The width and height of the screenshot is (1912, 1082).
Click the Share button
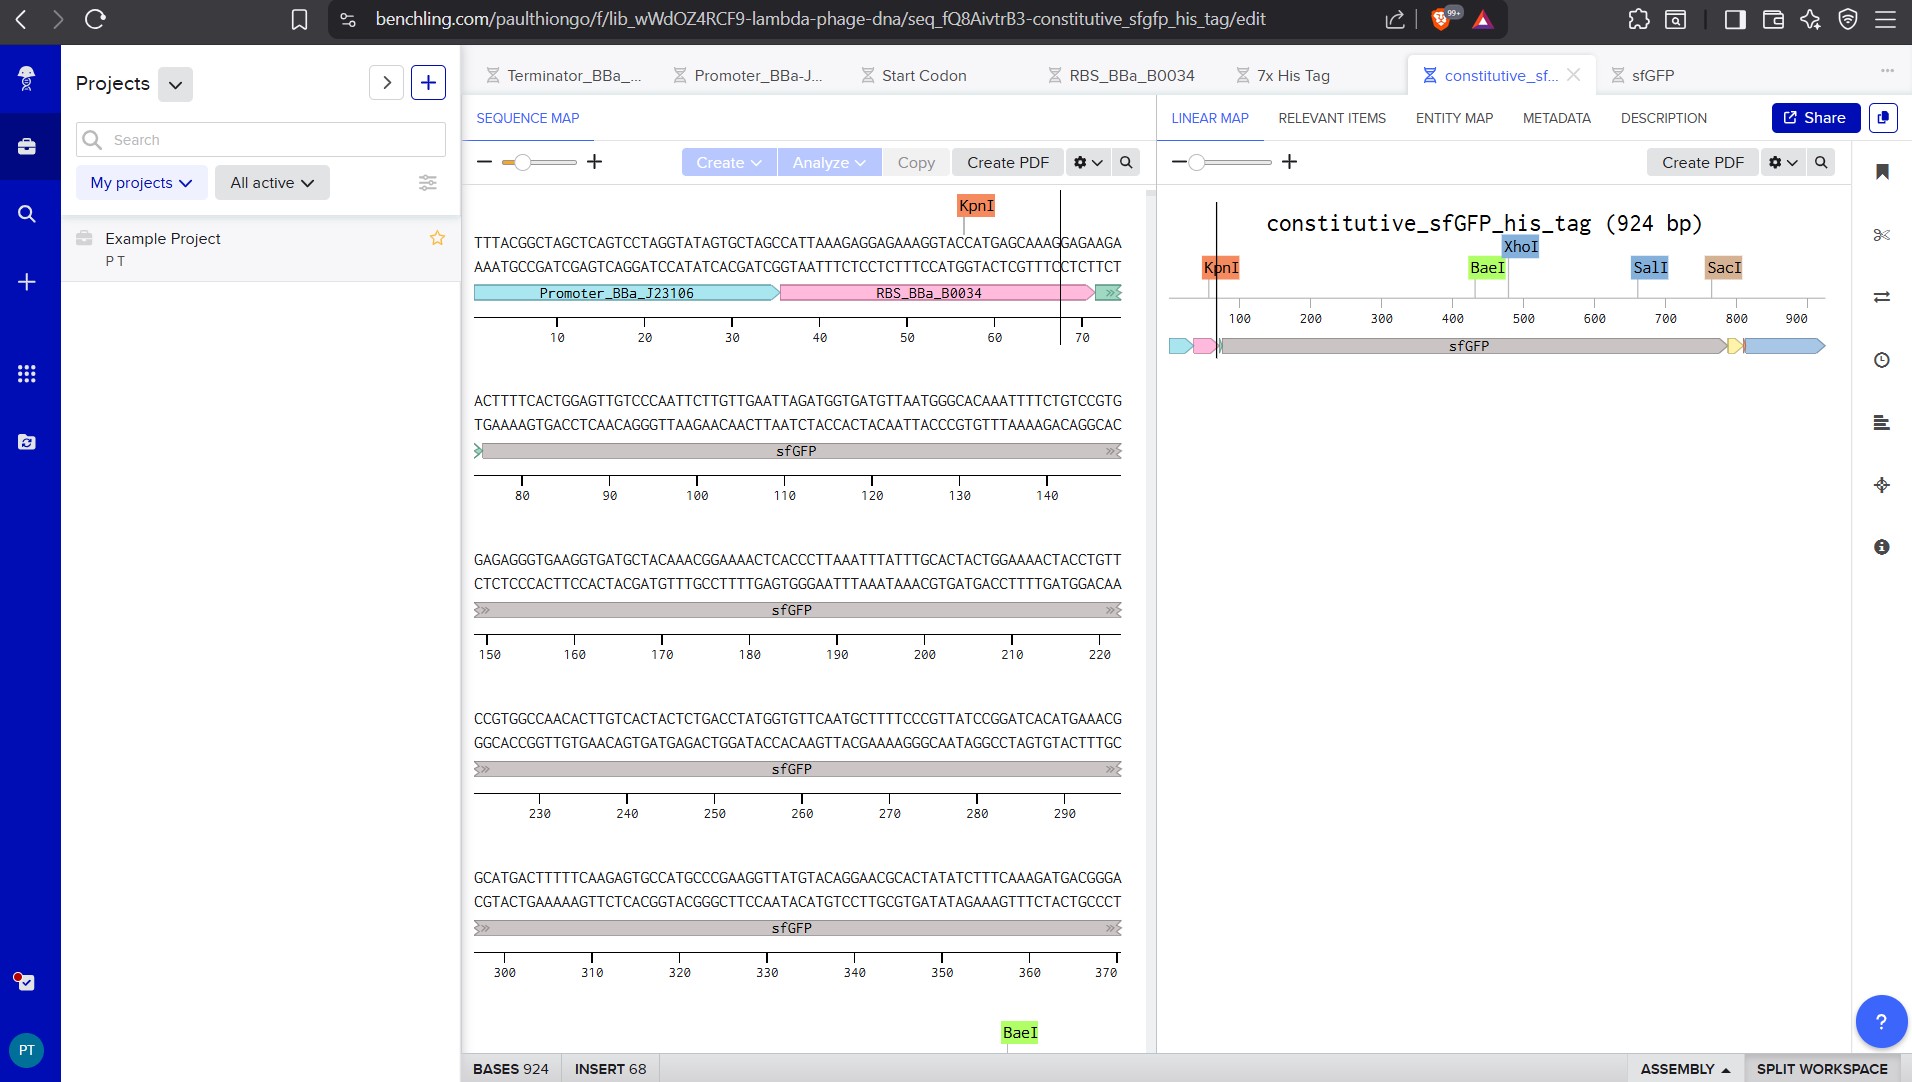(1815, 118)
